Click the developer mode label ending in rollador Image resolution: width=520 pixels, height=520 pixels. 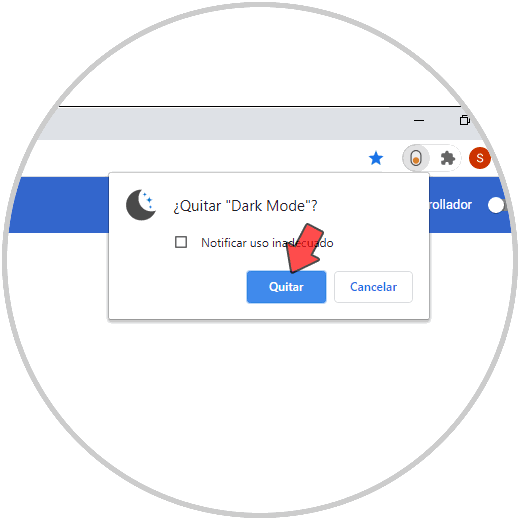pyautogui.click(x=450, y=205)
